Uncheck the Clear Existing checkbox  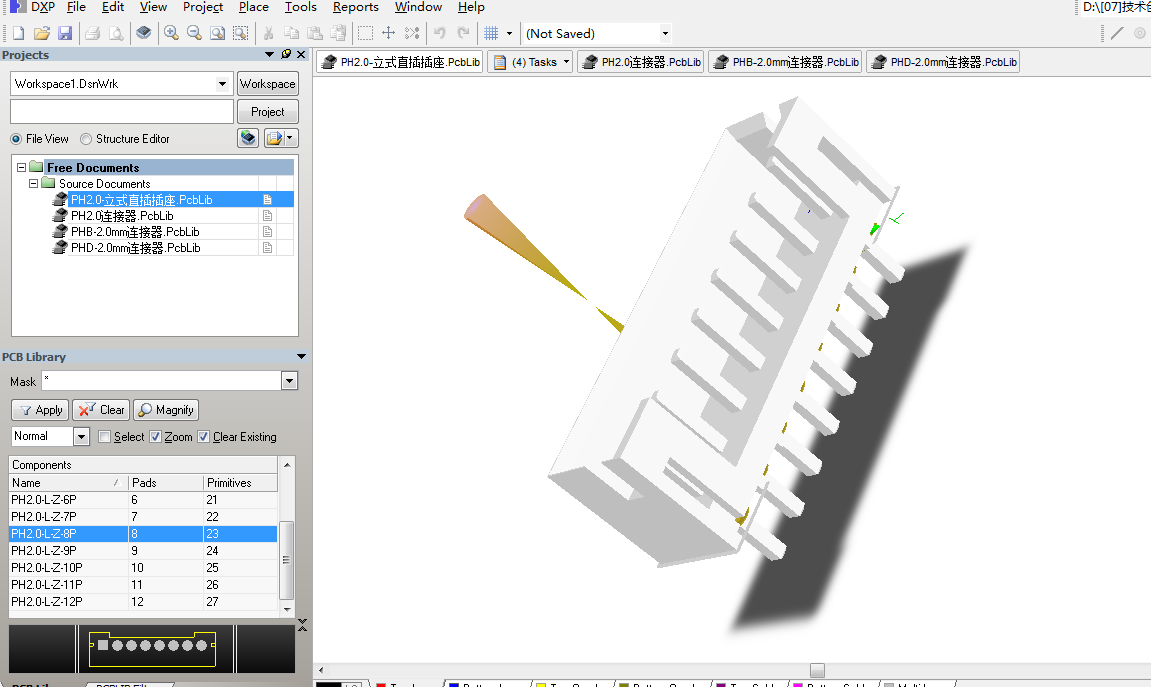coord(203,437)
